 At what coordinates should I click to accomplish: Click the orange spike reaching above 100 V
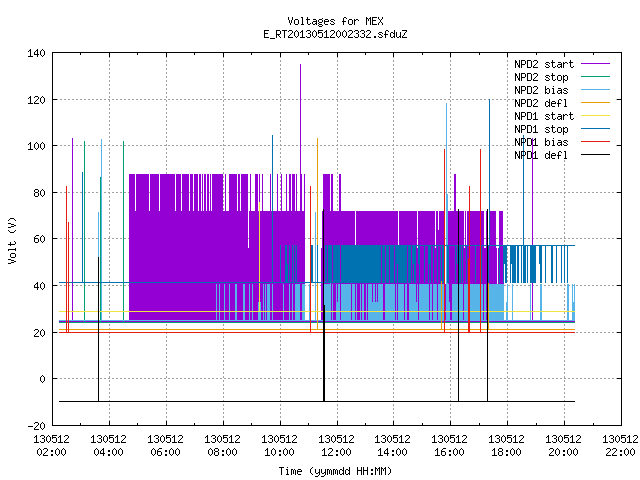coord(317,233)
